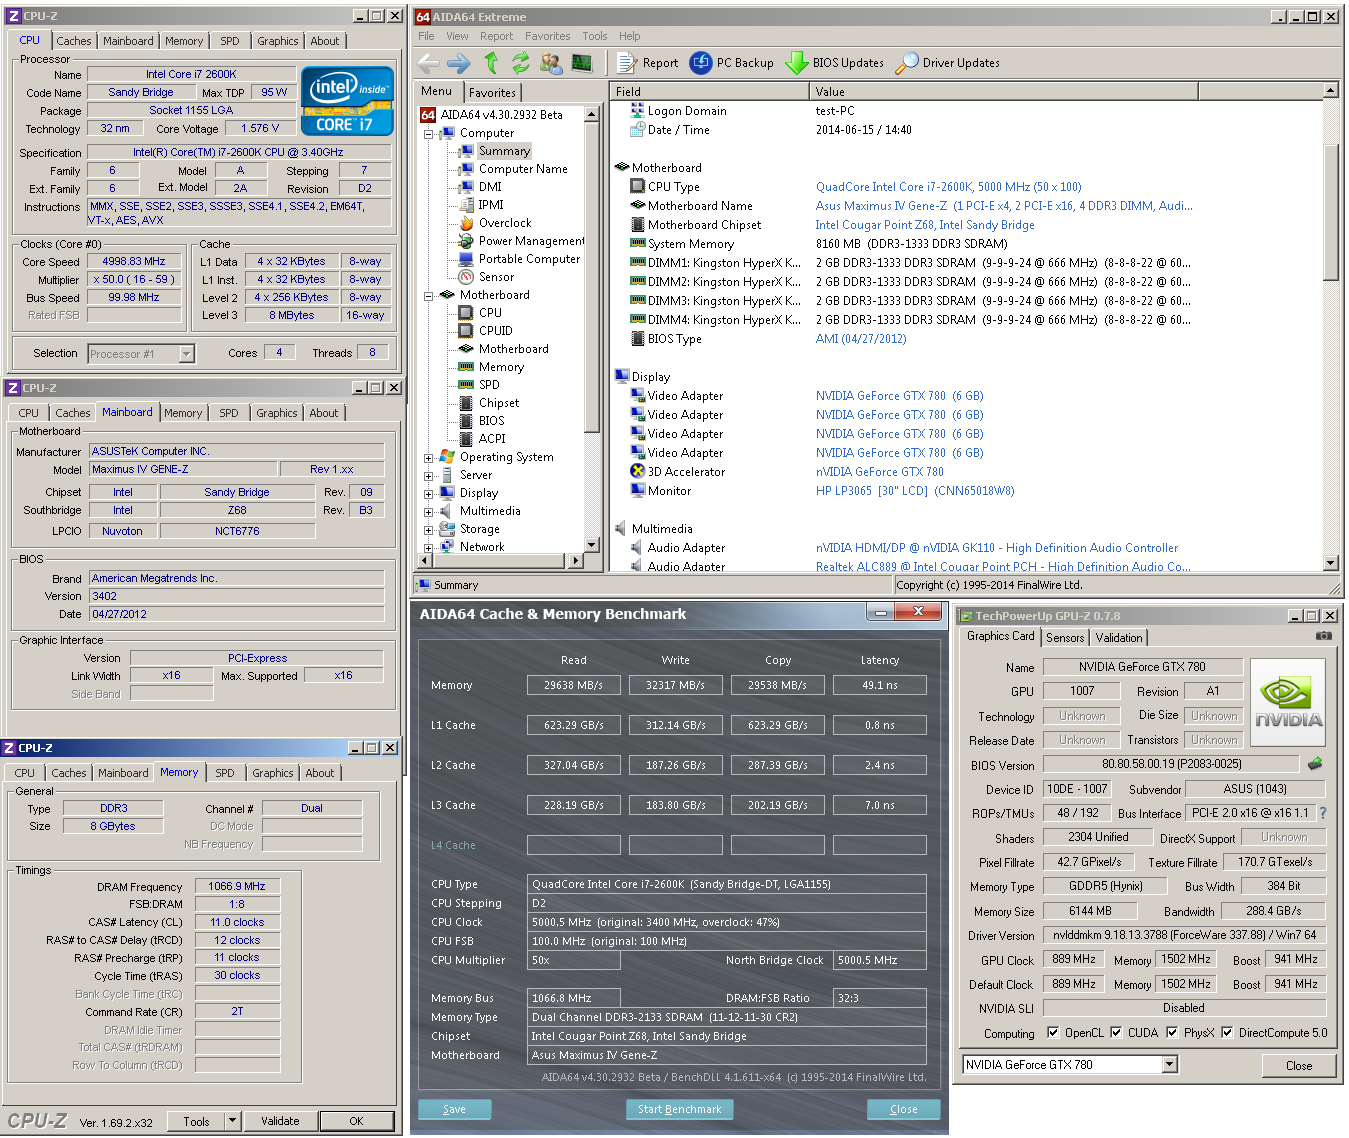Click the green Refresh icon in AIDA64 toolbar

[521, 63]
